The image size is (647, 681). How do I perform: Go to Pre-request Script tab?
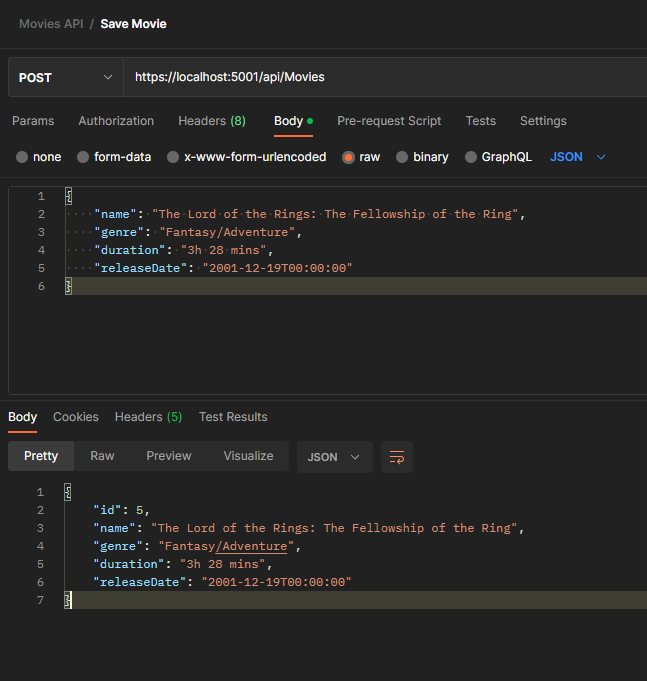coord(389,121)
